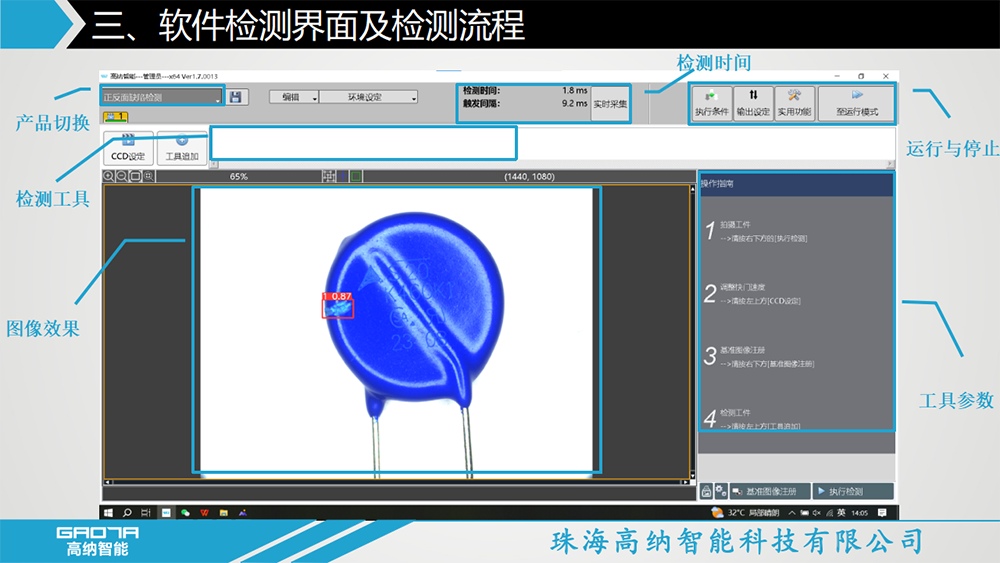This screenshot has height=563, width=1000.
Task: Click the 操作指南 panel header
Action: (796, 184)
